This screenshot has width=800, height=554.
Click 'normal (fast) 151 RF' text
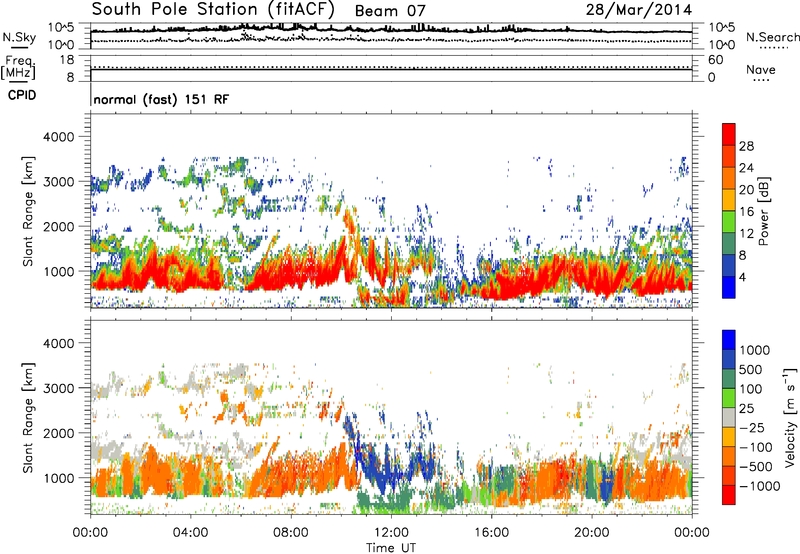161,99
